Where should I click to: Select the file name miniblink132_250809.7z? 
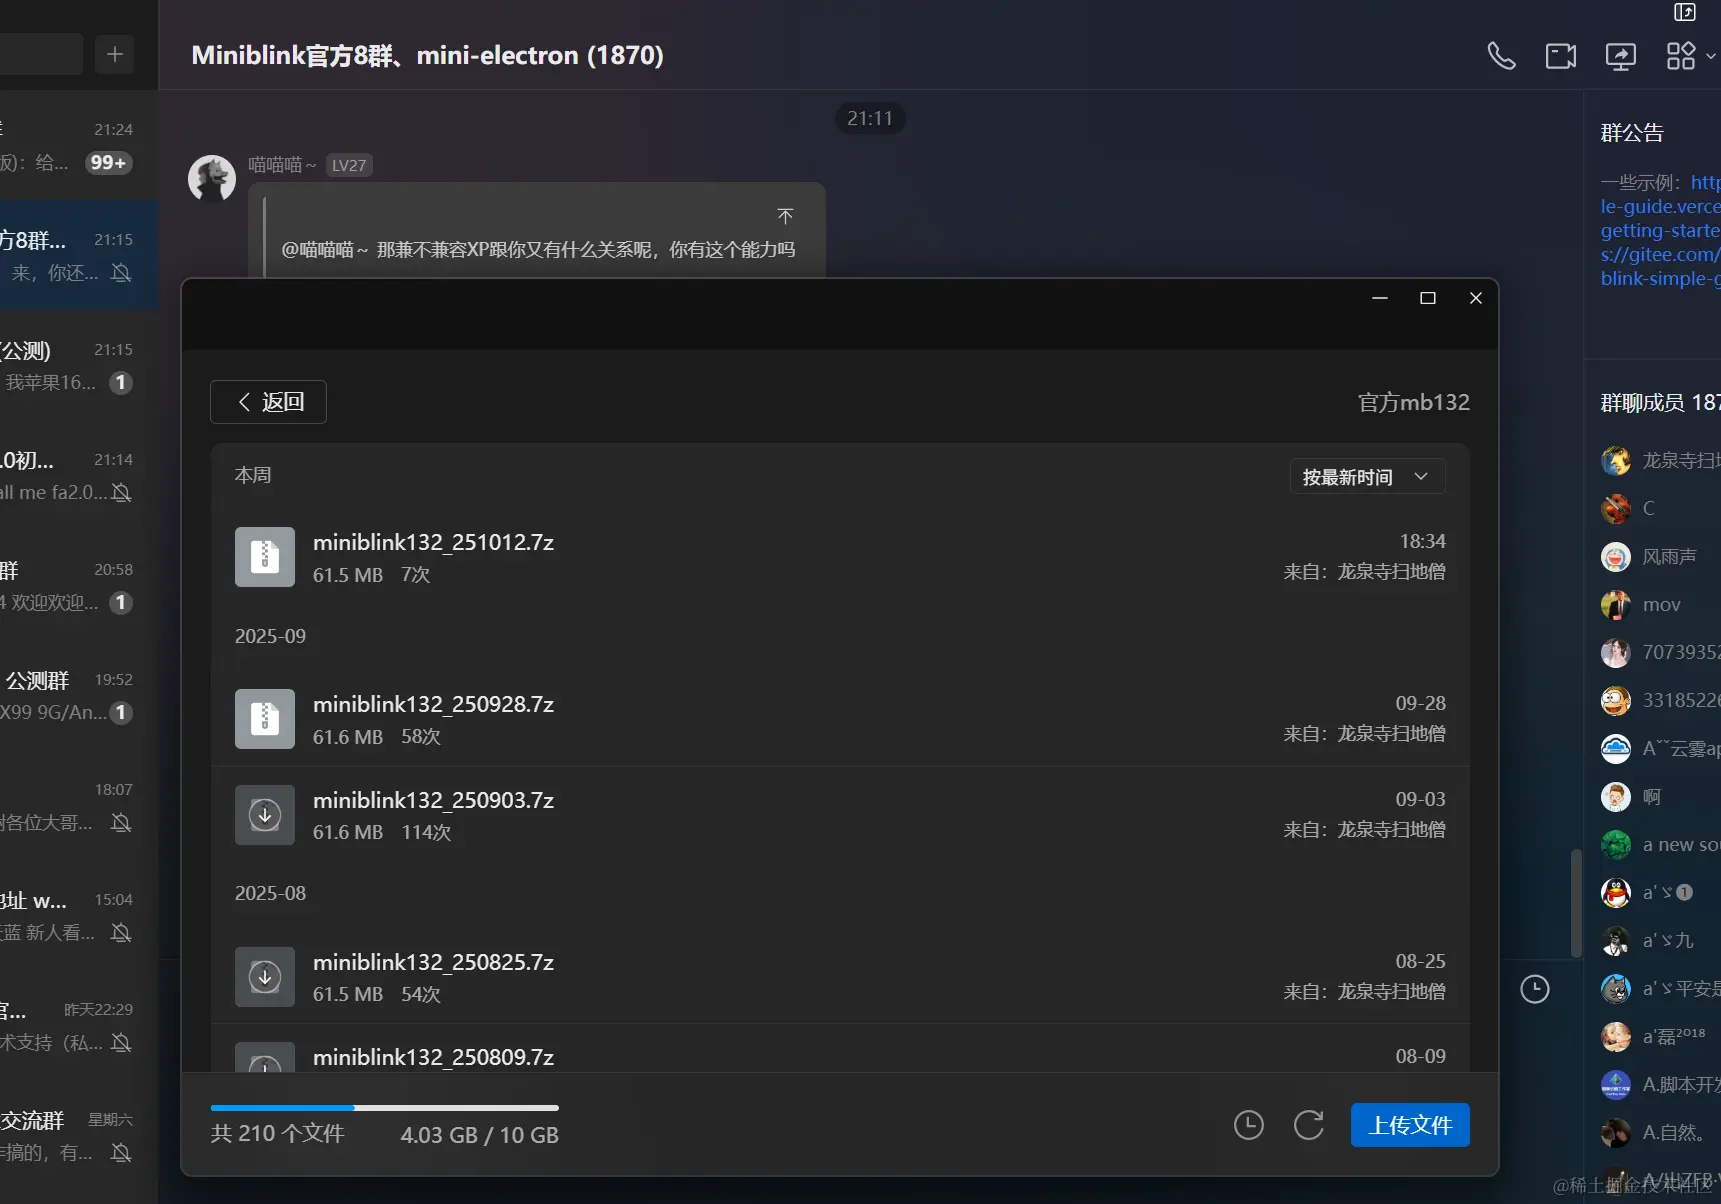(433, 1057)
